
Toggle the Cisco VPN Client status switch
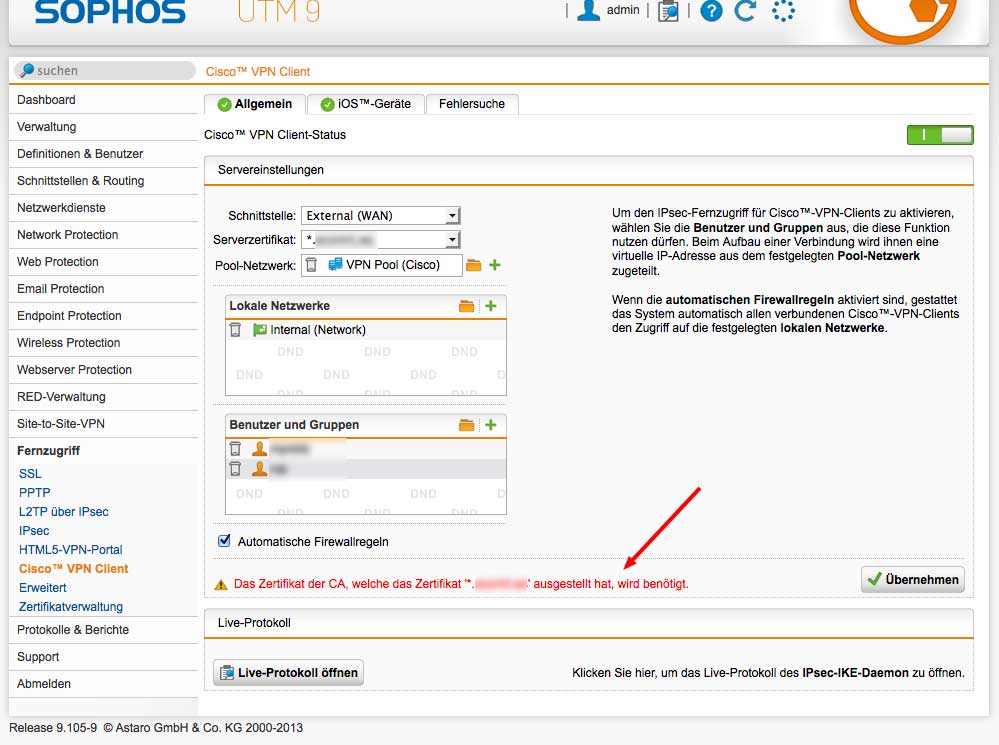940,135
